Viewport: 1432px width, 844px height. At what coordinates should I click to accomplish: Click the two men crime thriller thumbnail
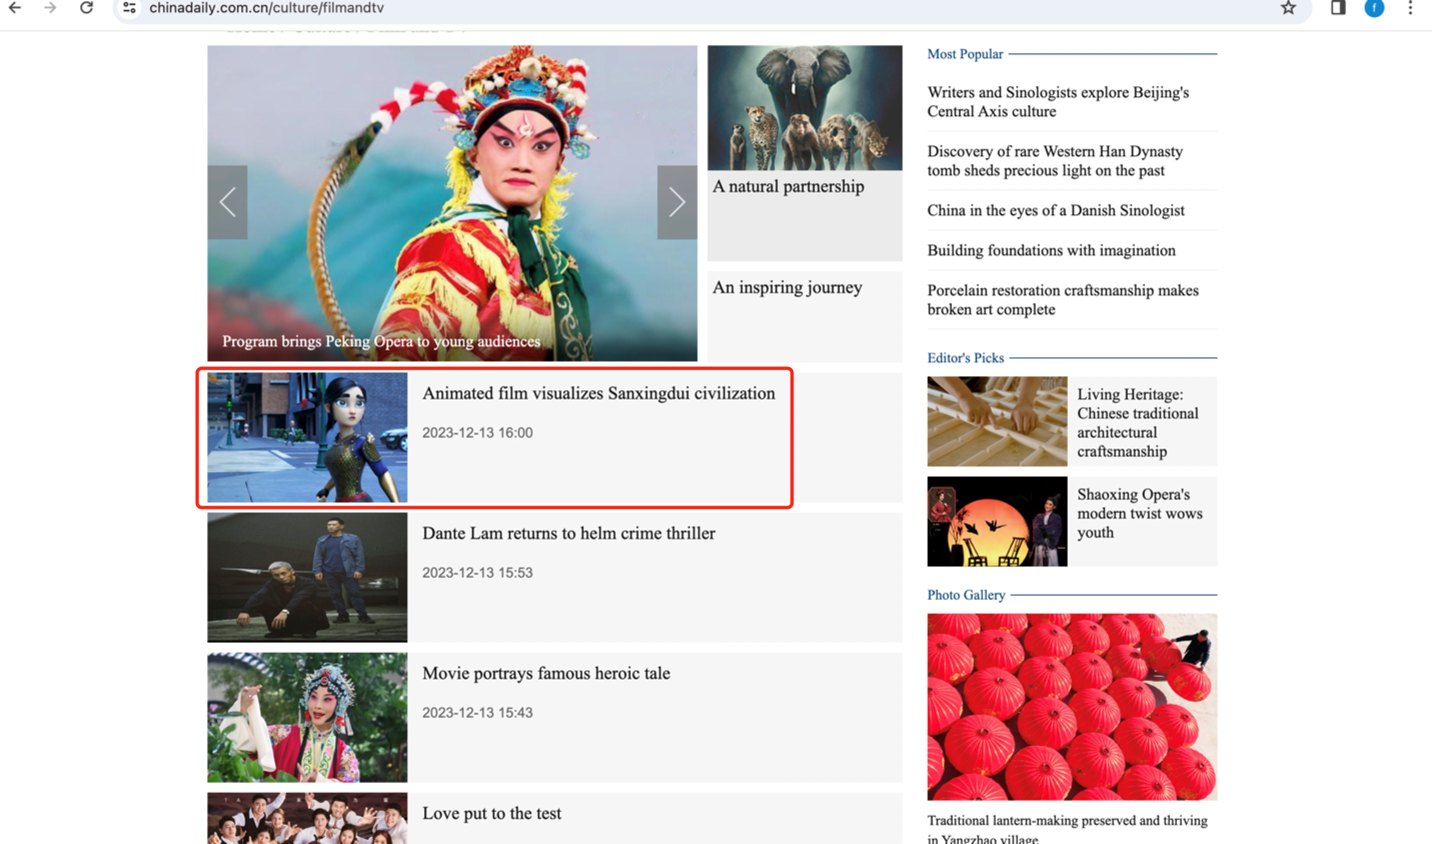pos(307,578)
